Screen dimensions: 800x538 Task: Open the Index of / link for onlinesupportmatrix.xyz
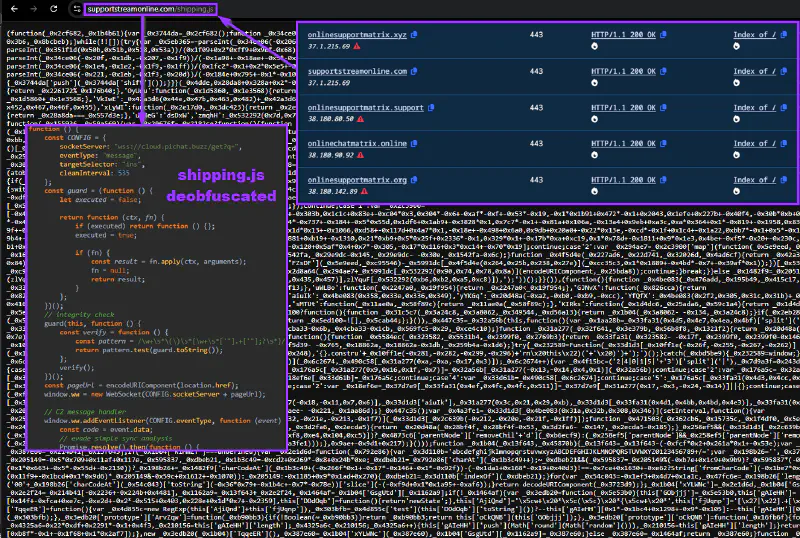tap(755, 35)
